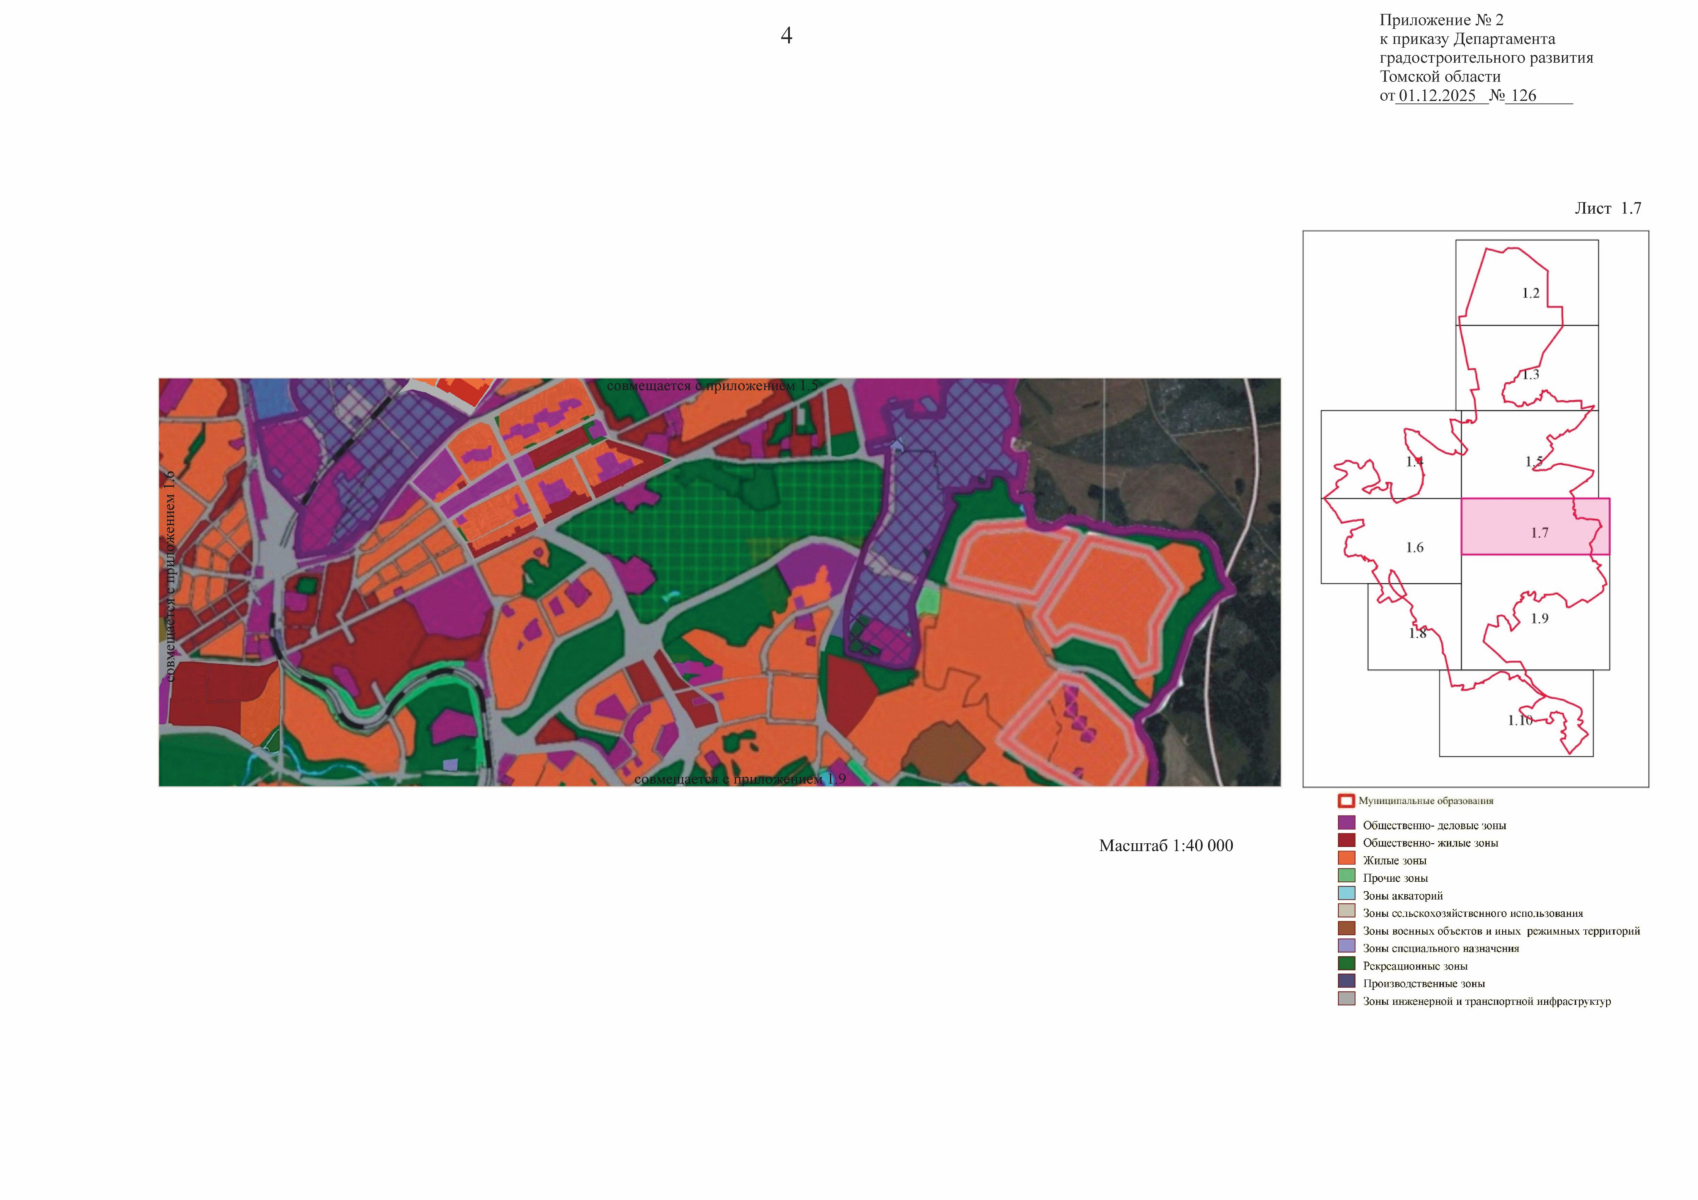Pick the light green Прочие зоны swatch
The image size is (1698, 1200).
click(1346, 877)
